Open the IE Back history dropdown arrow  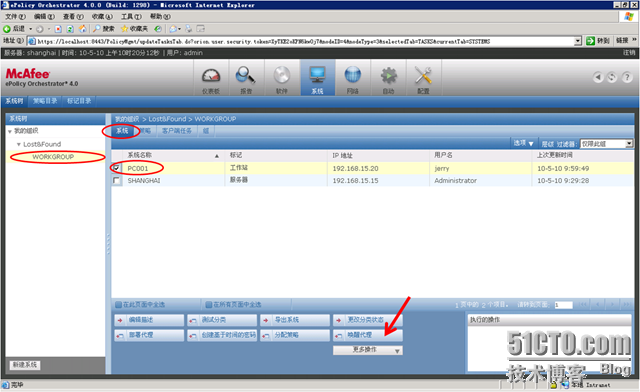click(31, 29)
